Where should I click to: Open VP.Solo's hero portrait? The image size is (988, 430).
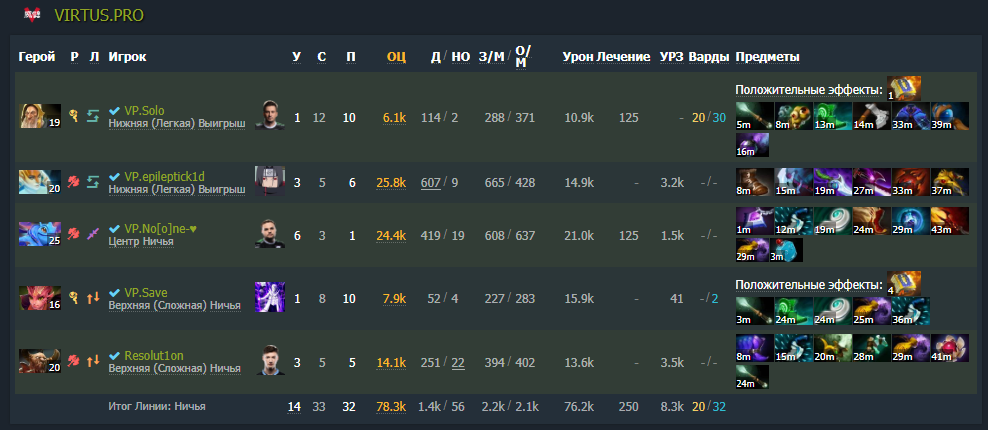[40, 117]
